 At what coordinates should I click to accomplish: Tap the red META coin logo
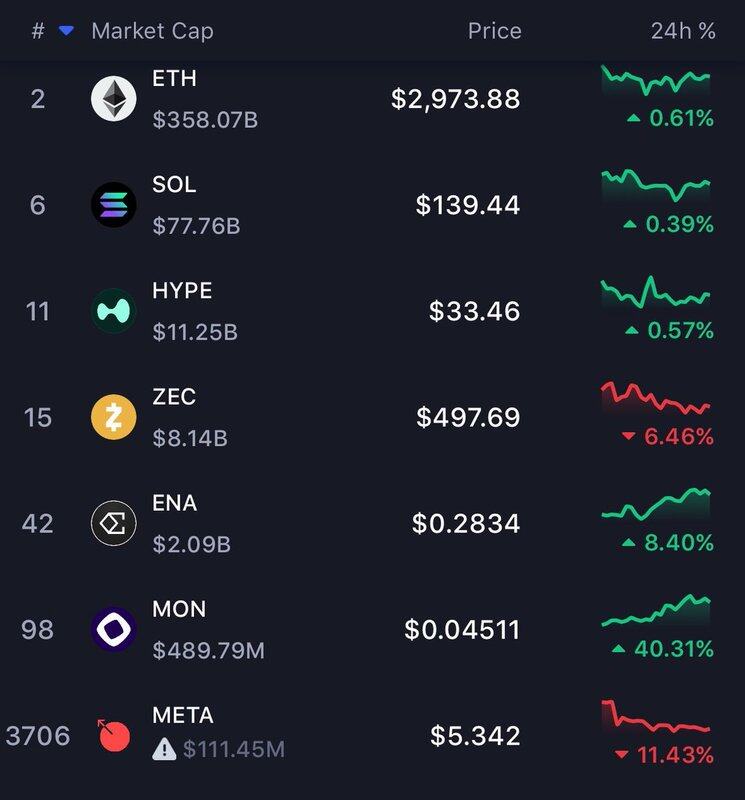[x=114, y=736]
